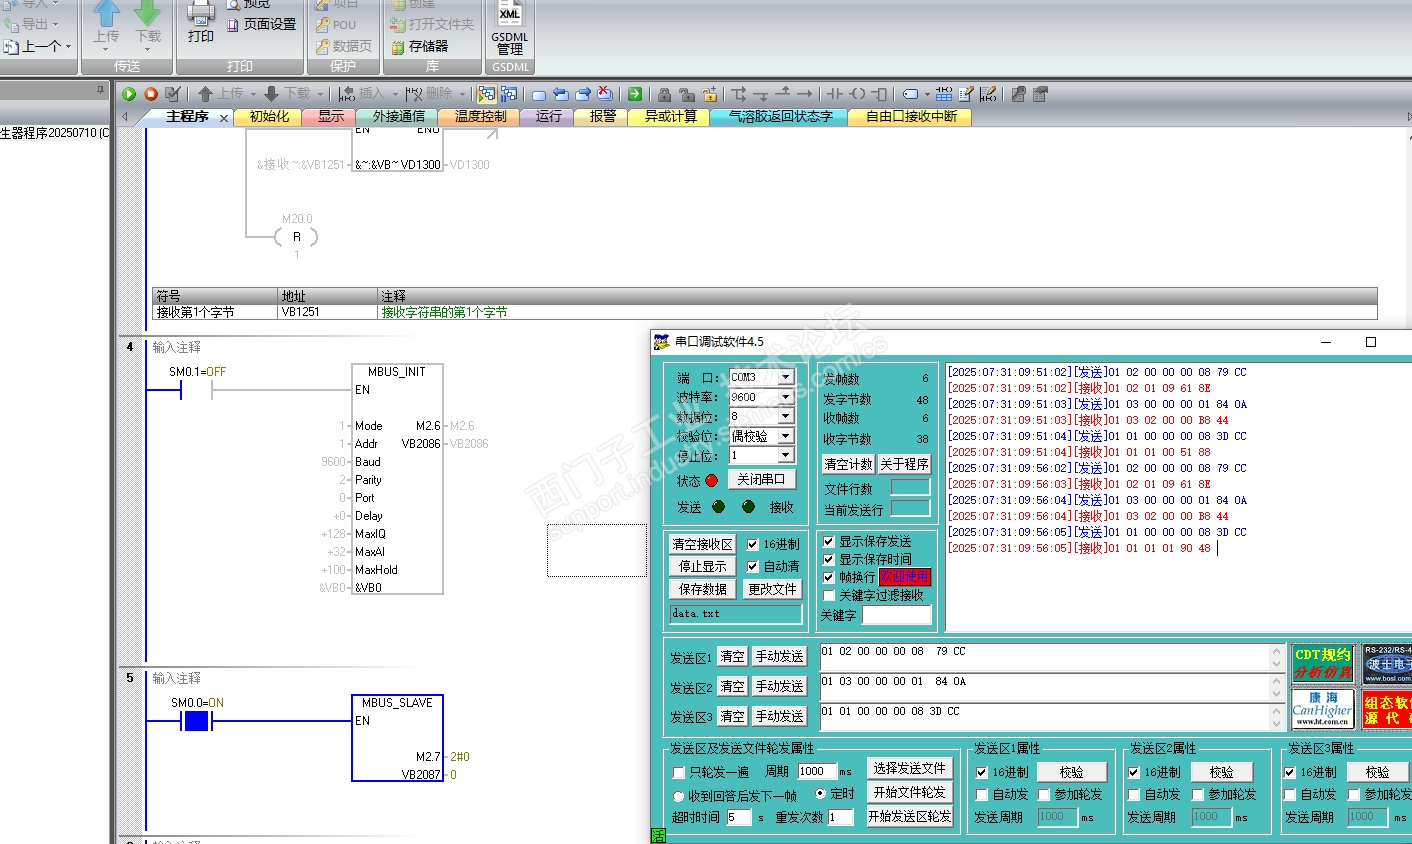Open the 端口 COM3 port dropdown
The height and width of the screenshot is (844, 1412).
[x=786, y=377]
